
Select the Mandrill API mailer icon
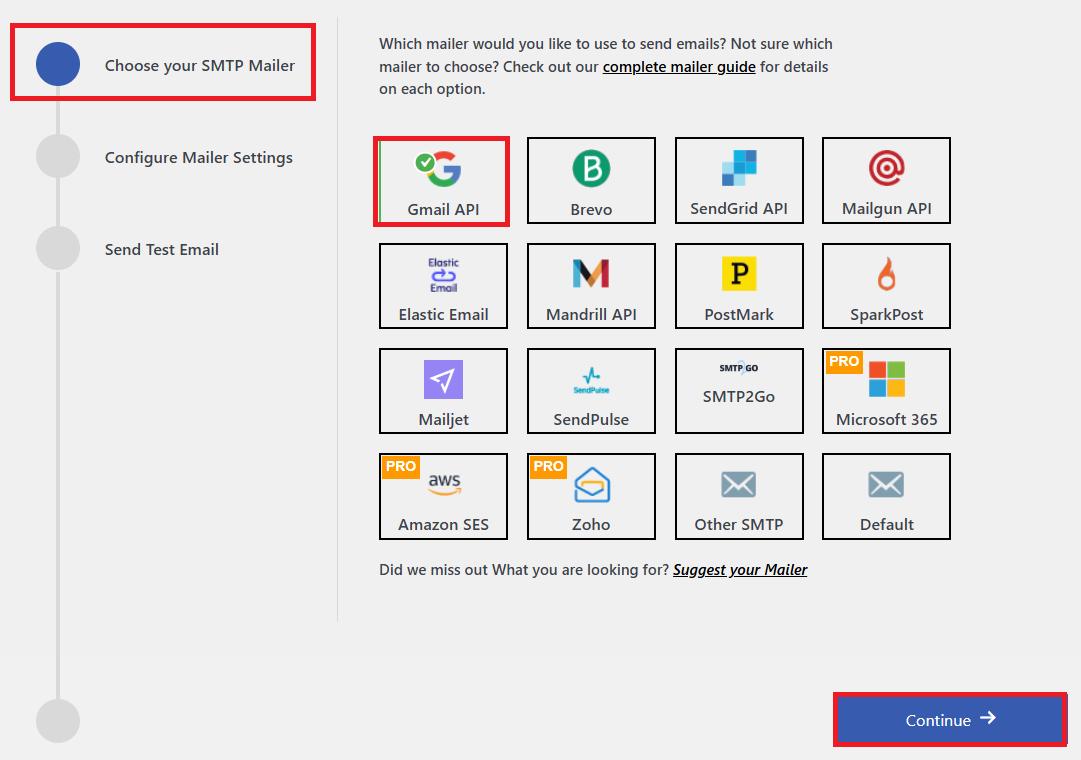[x=591, y=274]
